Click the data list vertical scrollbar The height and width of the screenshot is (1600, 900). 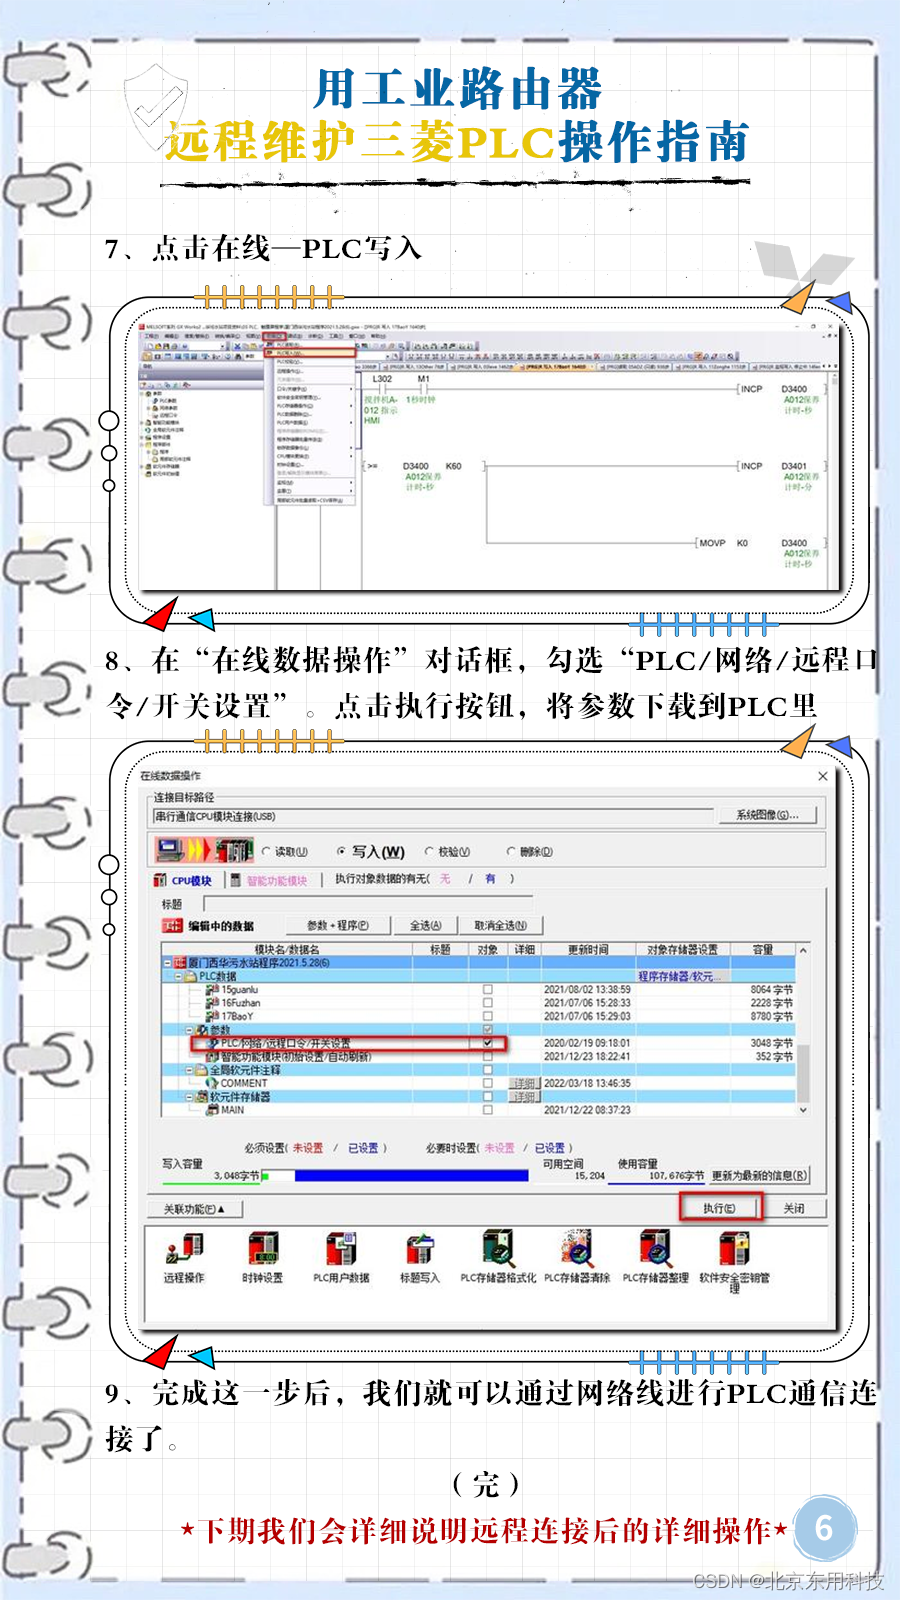803,1029
